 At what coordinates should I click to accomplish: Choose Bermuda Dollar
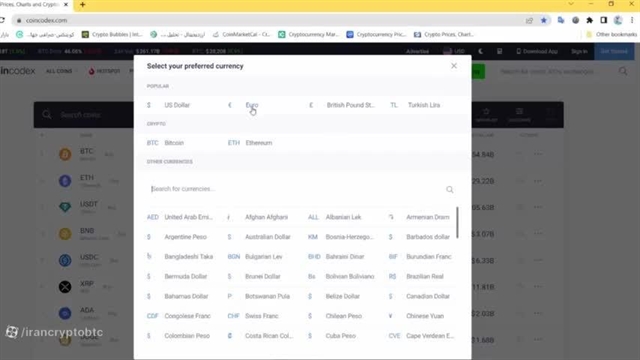point(185,276)
